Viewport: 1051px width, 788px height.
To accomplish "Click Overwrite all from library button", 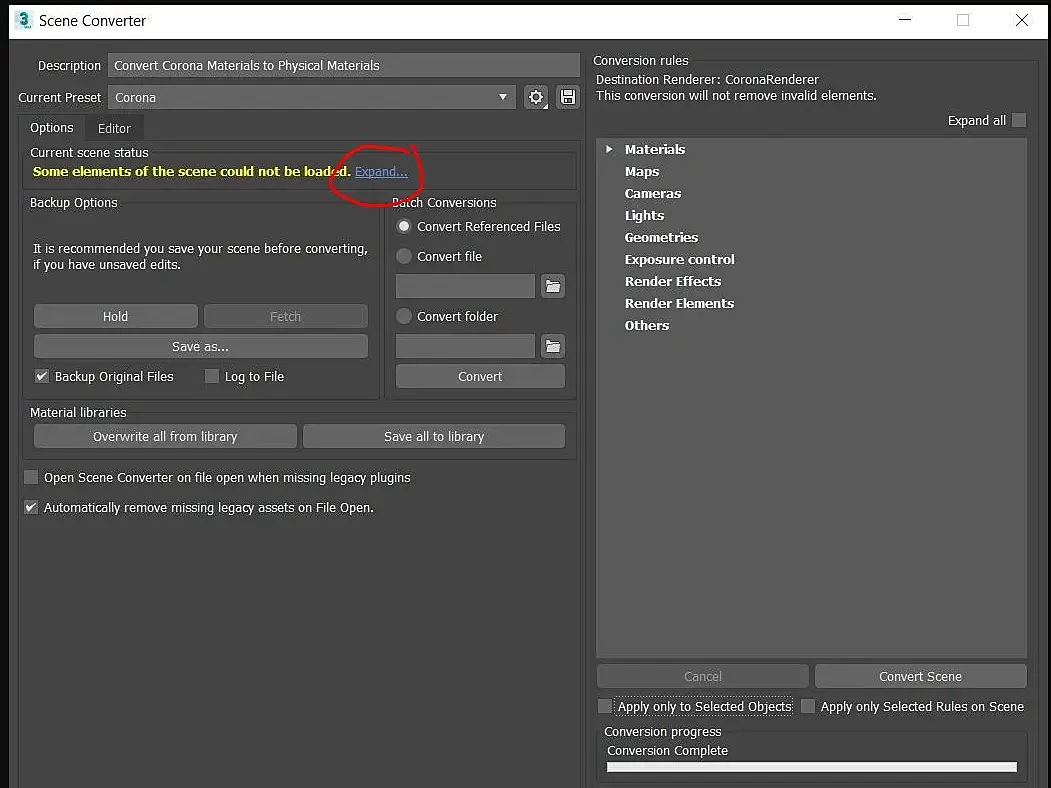I will click(165, 436).
